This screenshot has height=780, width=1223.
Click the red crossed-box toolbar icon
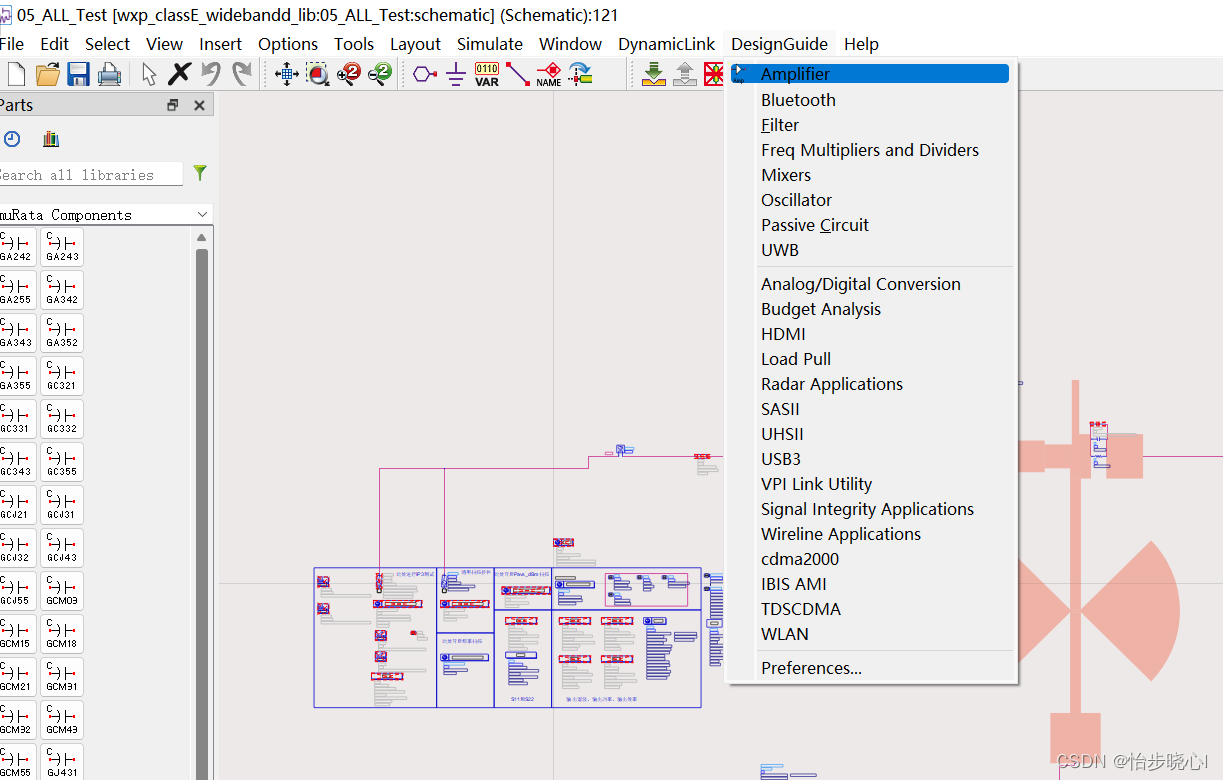pyautogui.click(x=714, y=74)
